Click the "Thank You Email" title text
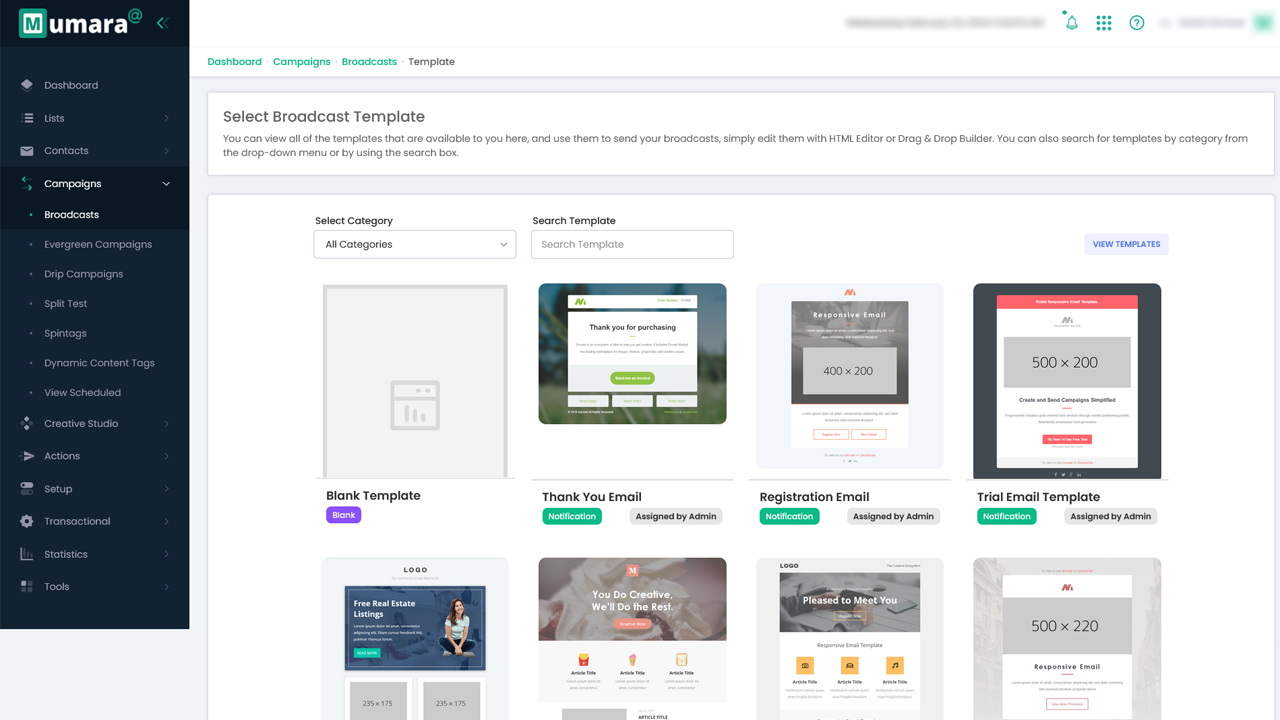This screenshot has width=1280, height=720. (592, 497)
